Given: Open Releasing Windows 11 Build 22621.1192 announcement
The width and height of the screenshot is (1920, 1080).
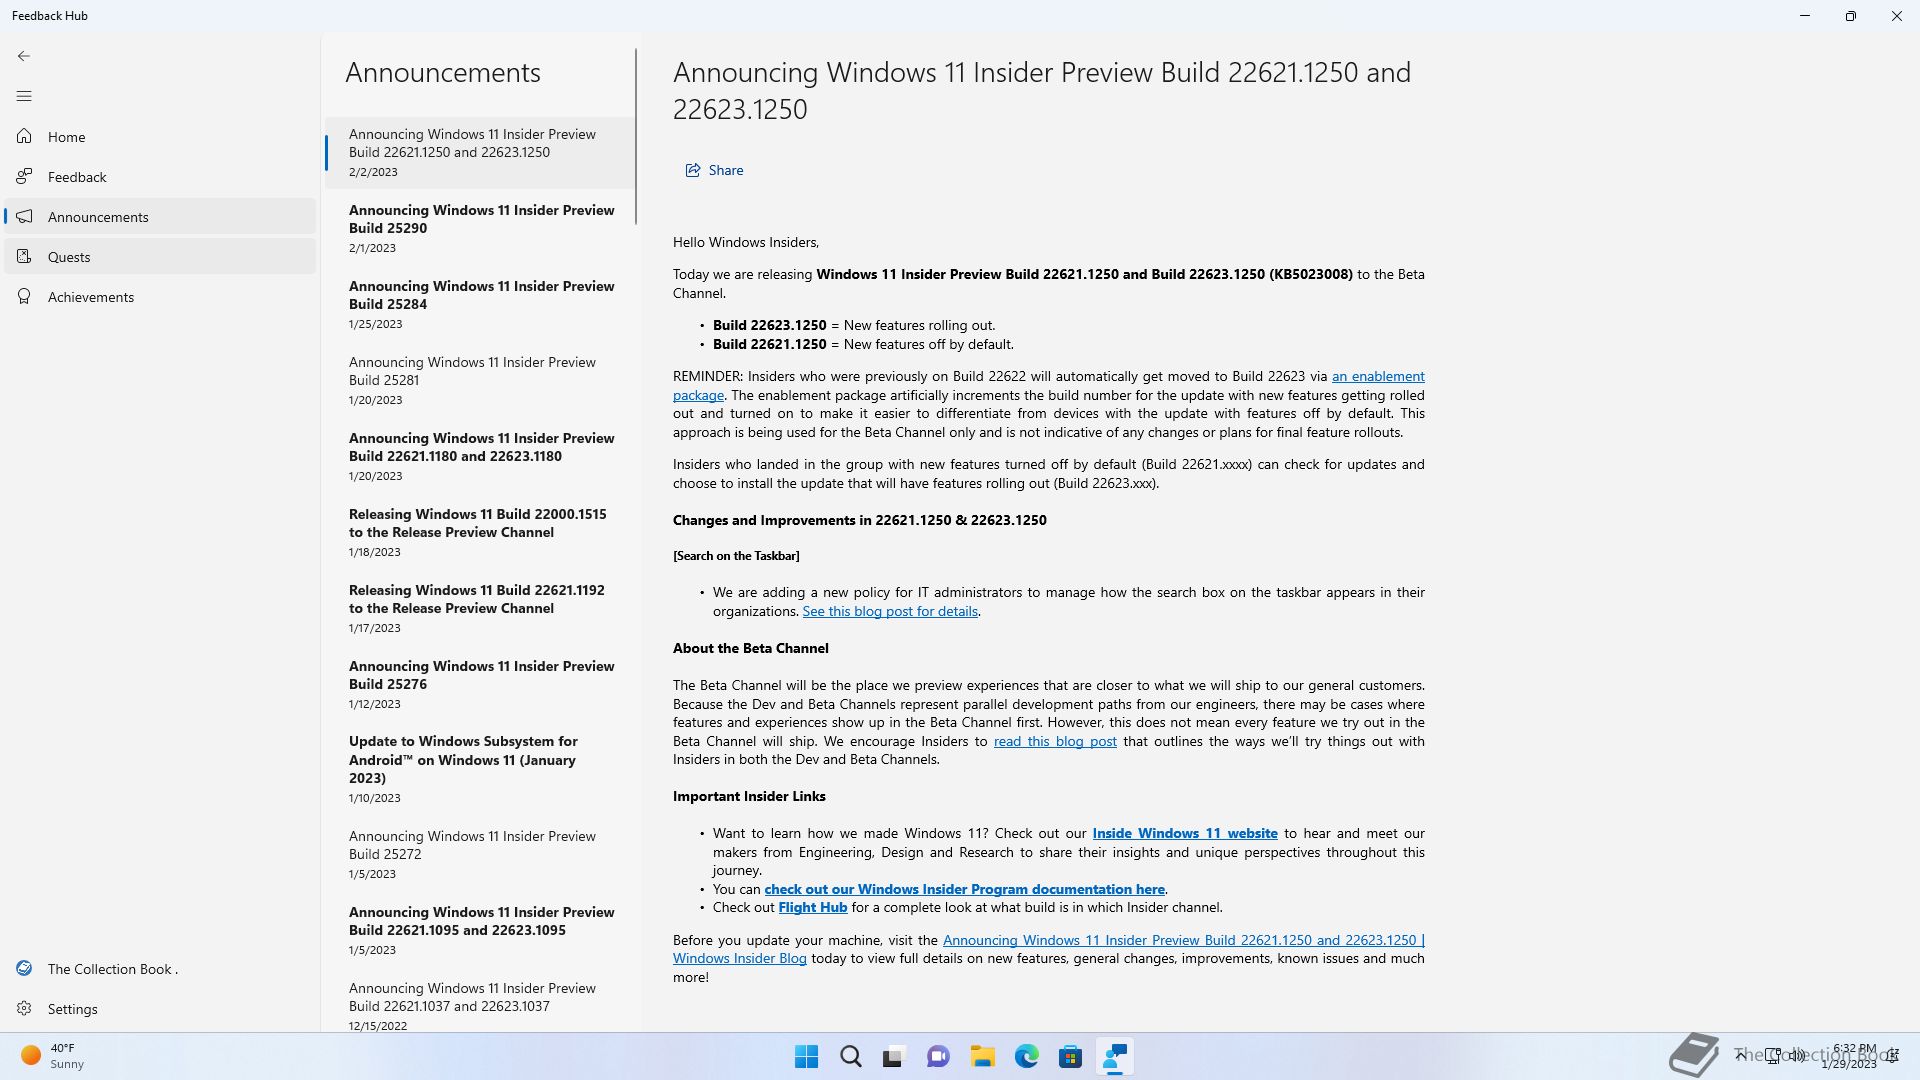Looking at the screenshot, I should (x=480, y=608).
